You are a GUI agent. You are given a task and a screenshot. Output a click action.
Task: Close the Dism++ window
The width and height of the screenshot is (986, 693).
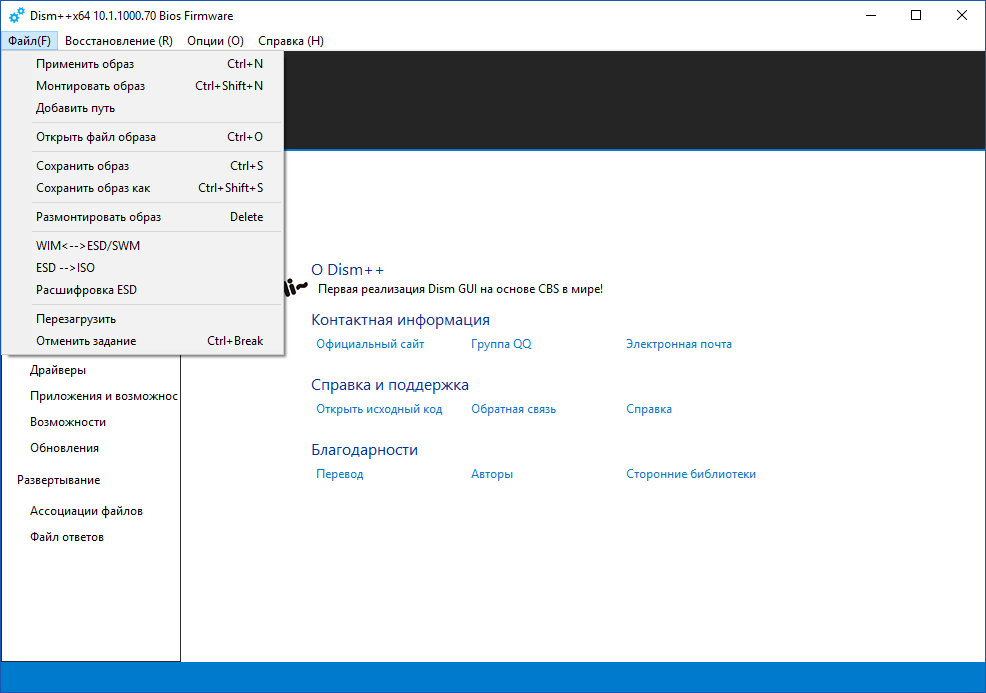point(961,15)
